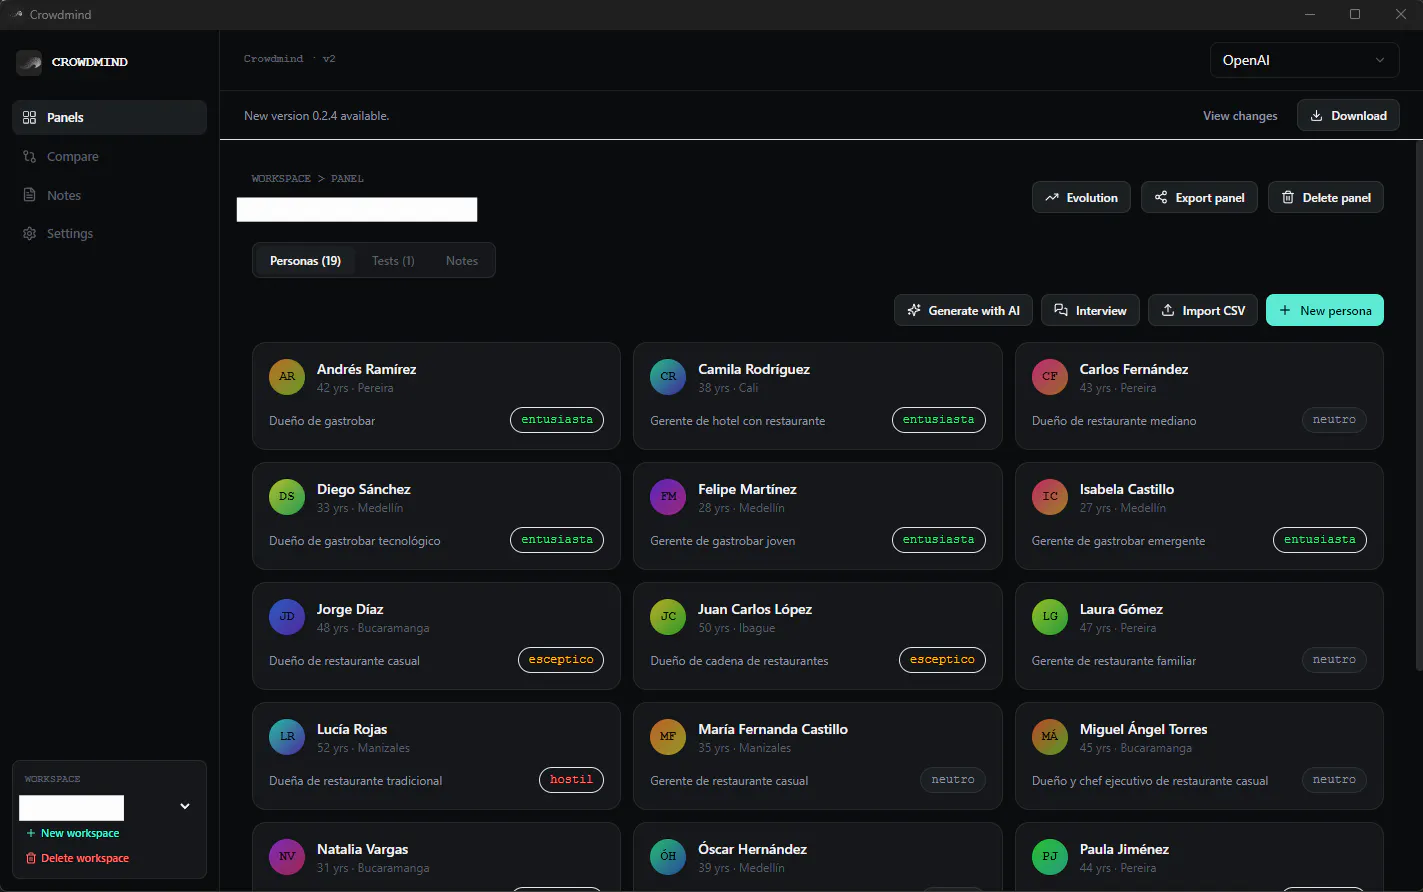
Task: Open the OpenAI provider dropdown
Action: tap(1304, 60)
